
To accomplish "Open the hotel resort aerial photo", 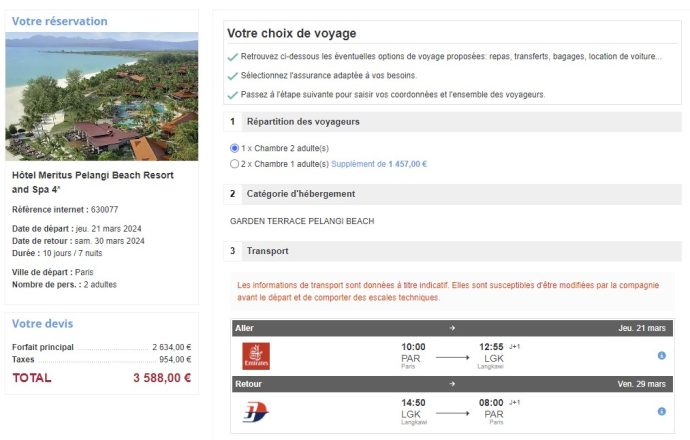I will tap(102, 96).
